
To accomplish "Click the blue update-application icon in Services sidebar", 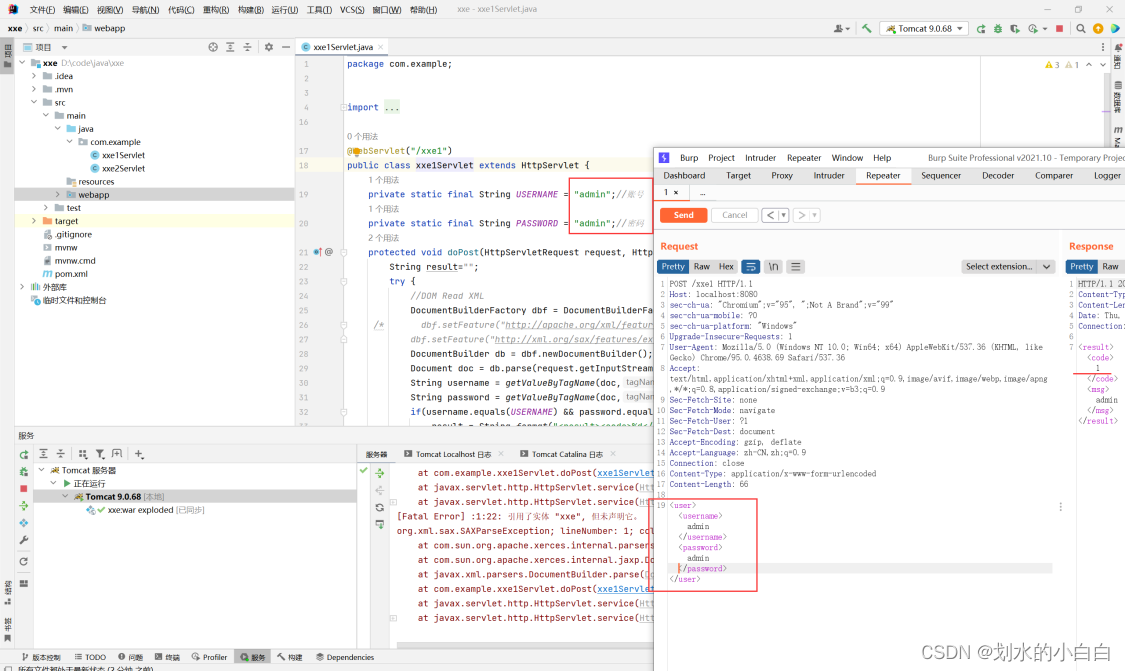I will tap(24, 523).
